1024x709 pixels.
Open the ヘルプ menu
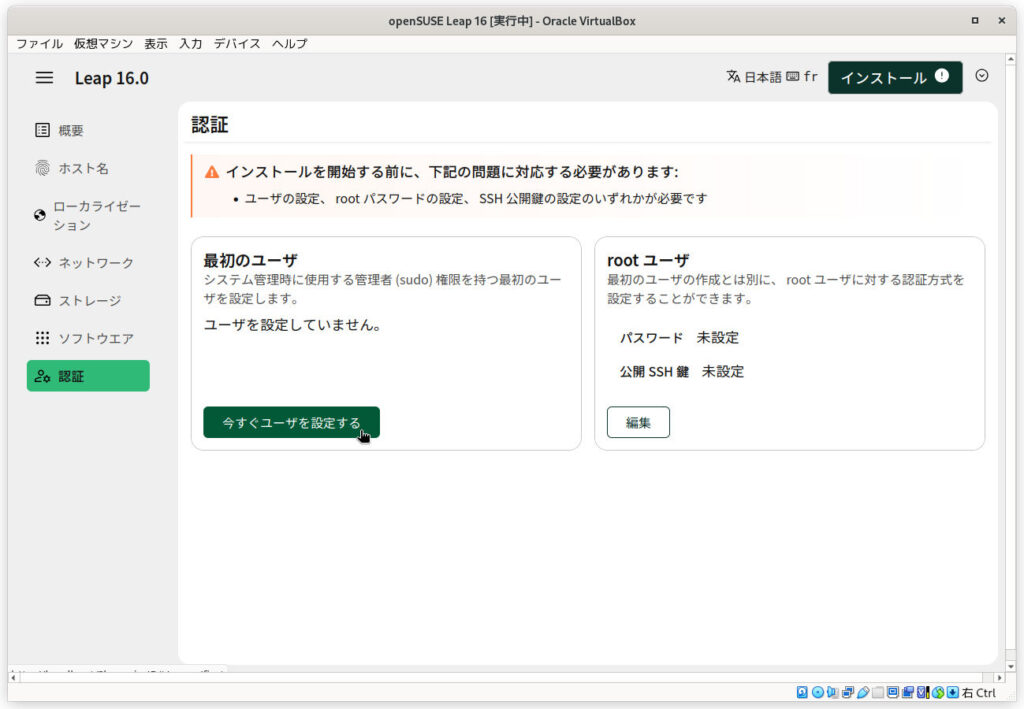click(289, 43)
